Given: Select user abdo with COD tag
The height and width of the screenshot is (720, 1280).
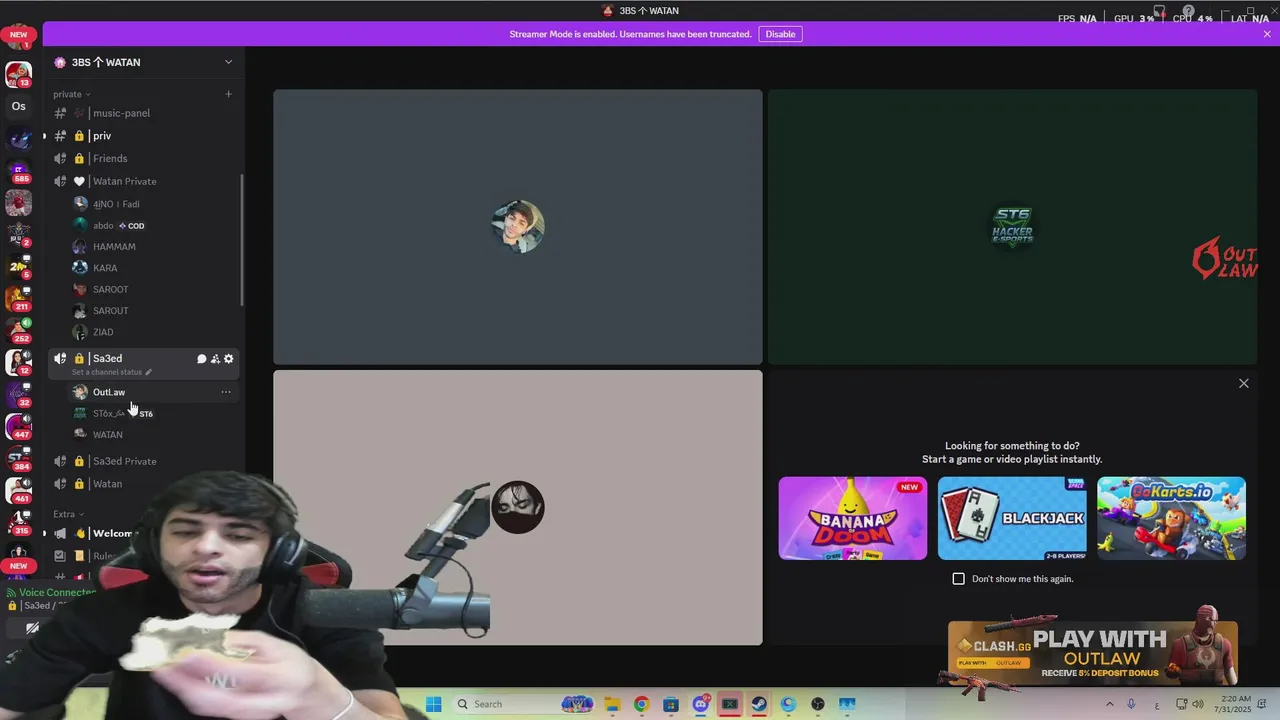Looking at the screenshot, I should [x=153, y=226].
